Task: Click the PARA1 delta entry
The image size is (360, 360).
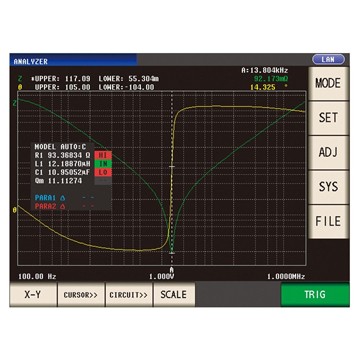Action: click(65, 198)
